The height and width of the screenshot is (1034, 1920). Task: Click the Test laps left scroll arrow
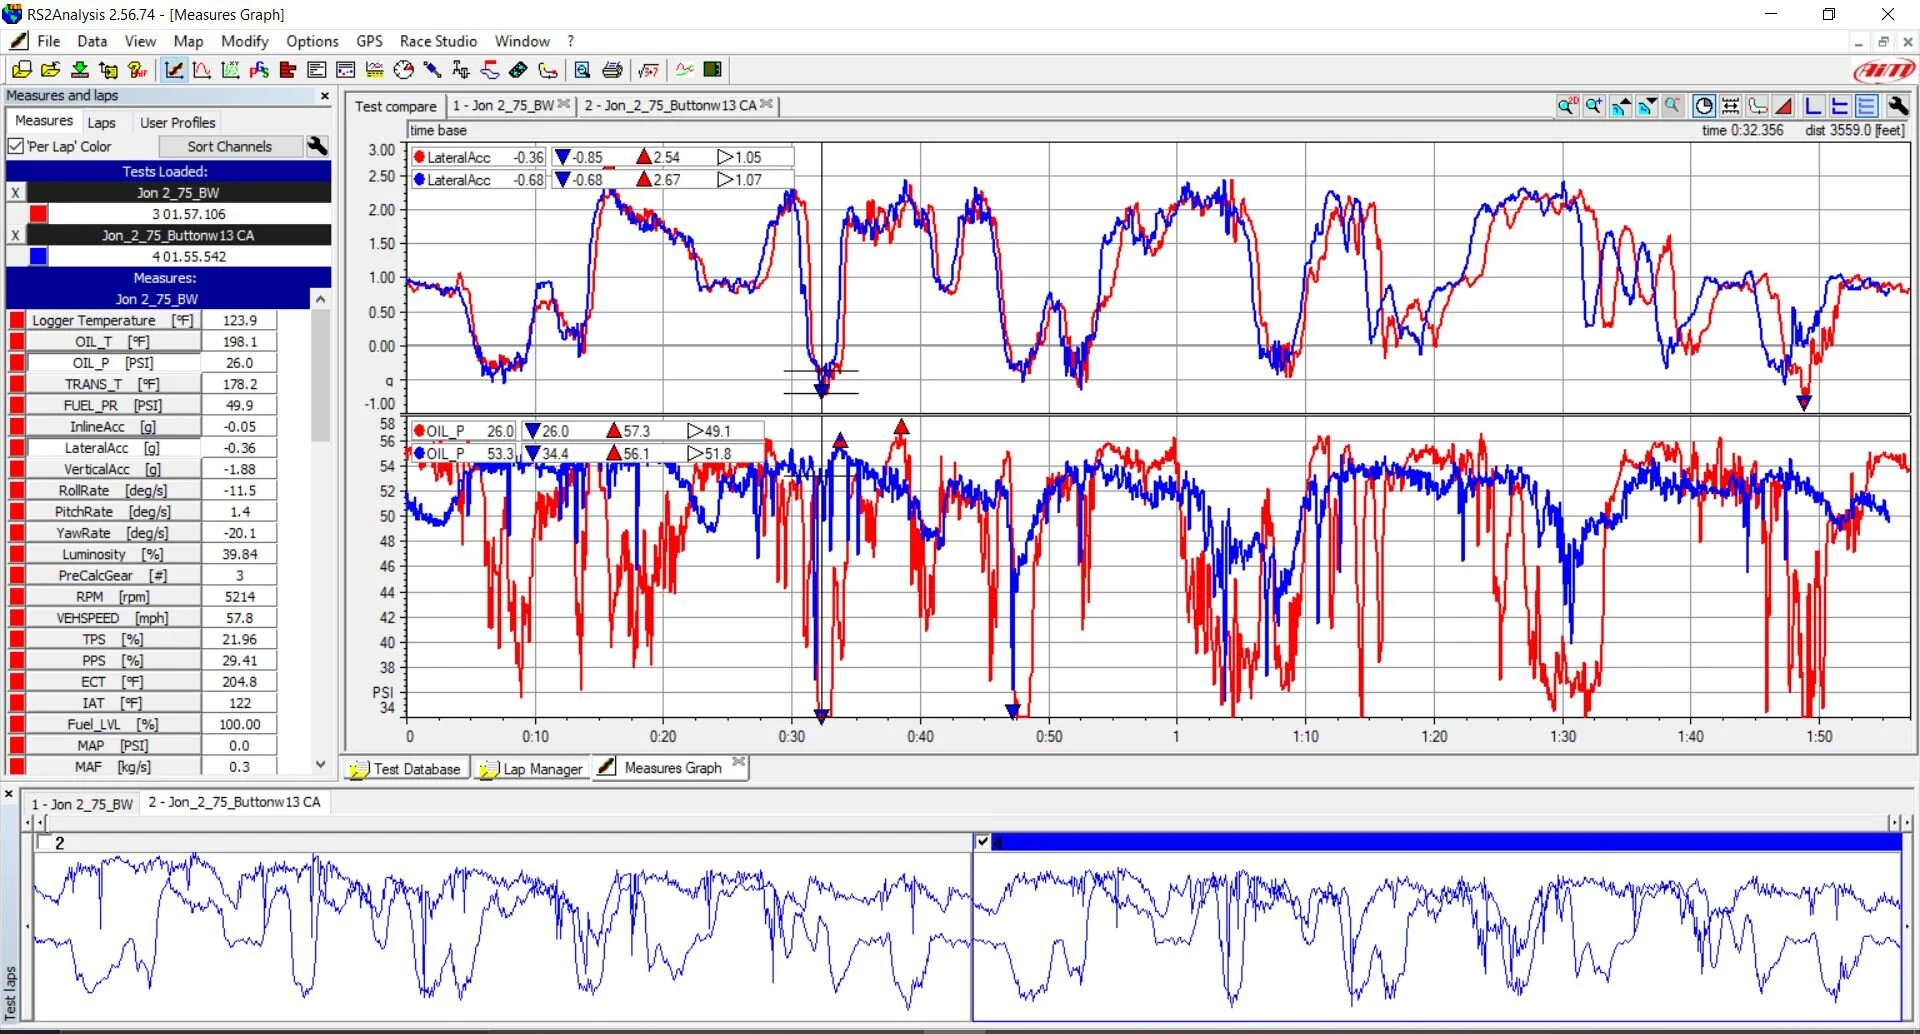(28, 822)
